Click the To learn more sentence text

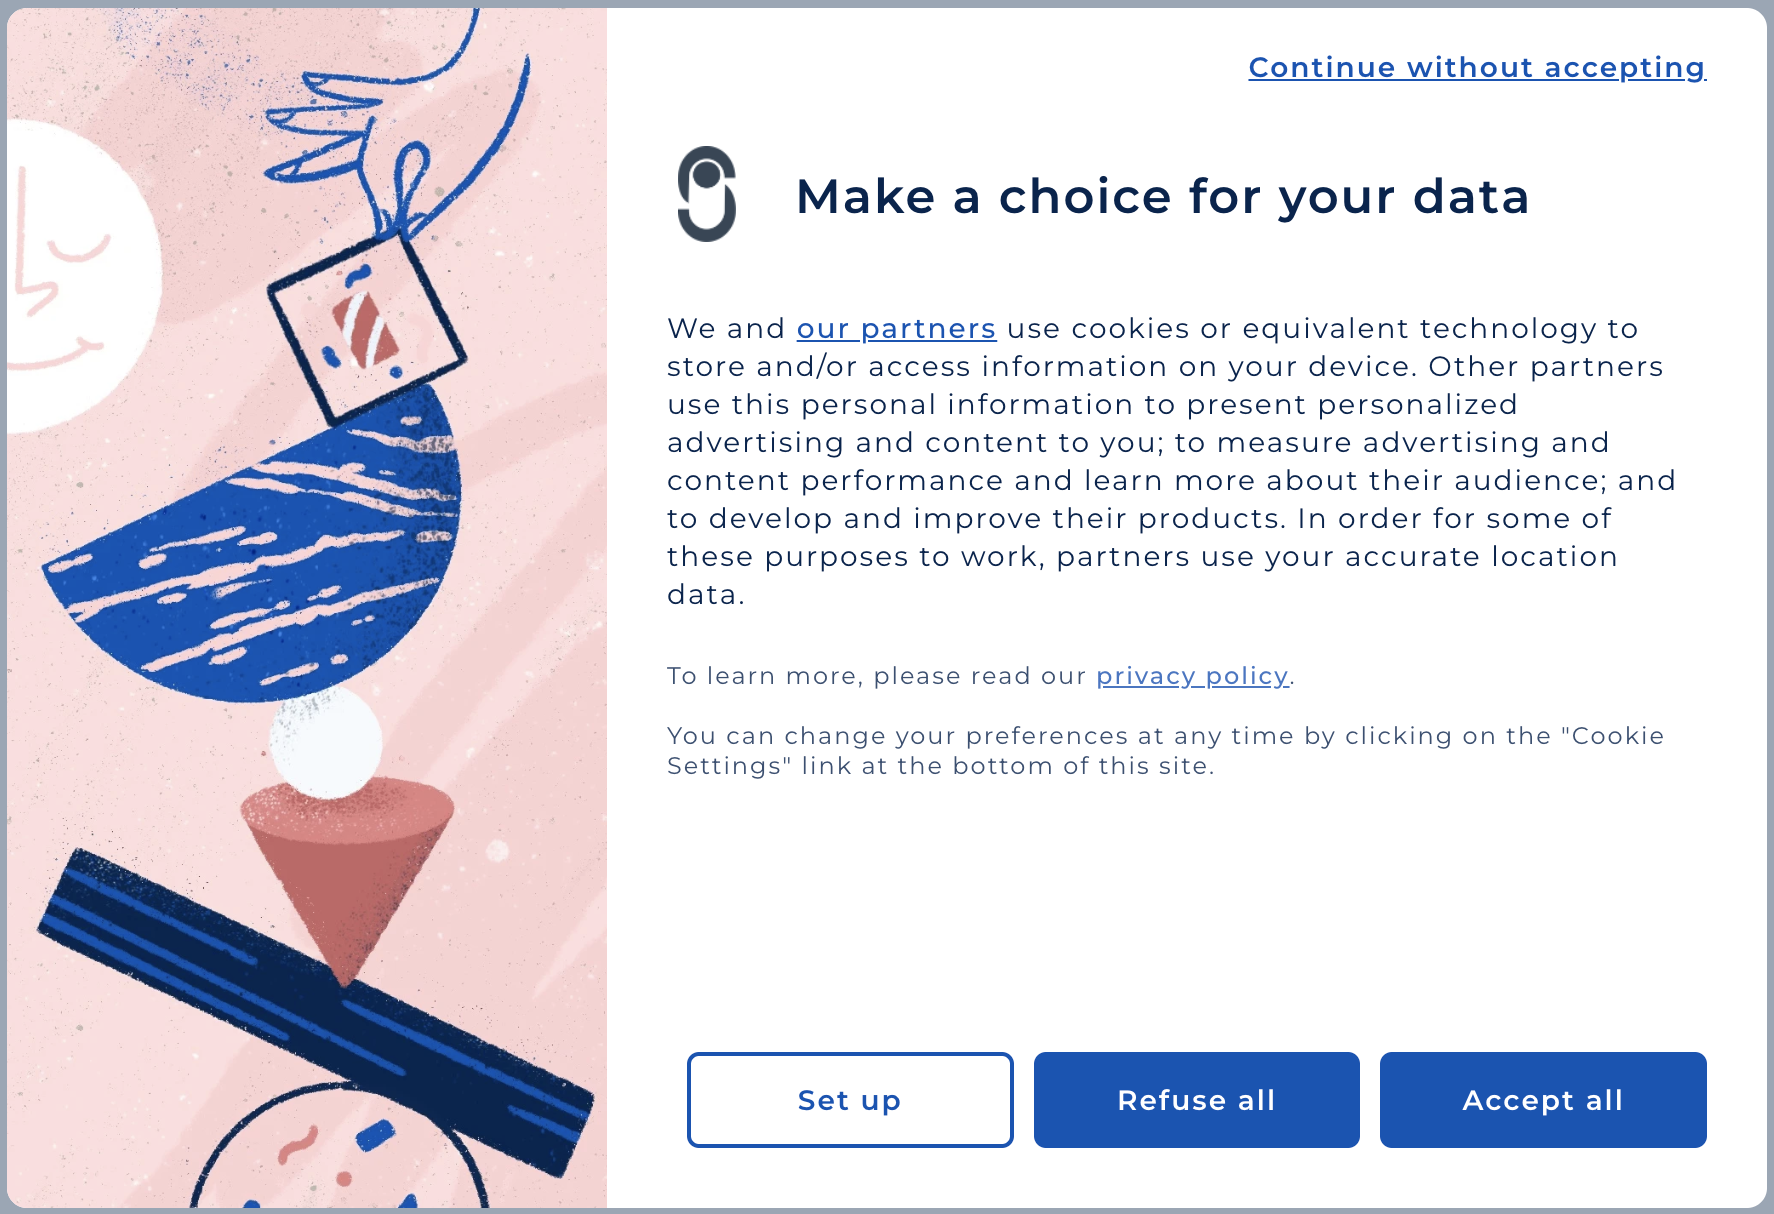pos(880,676)
